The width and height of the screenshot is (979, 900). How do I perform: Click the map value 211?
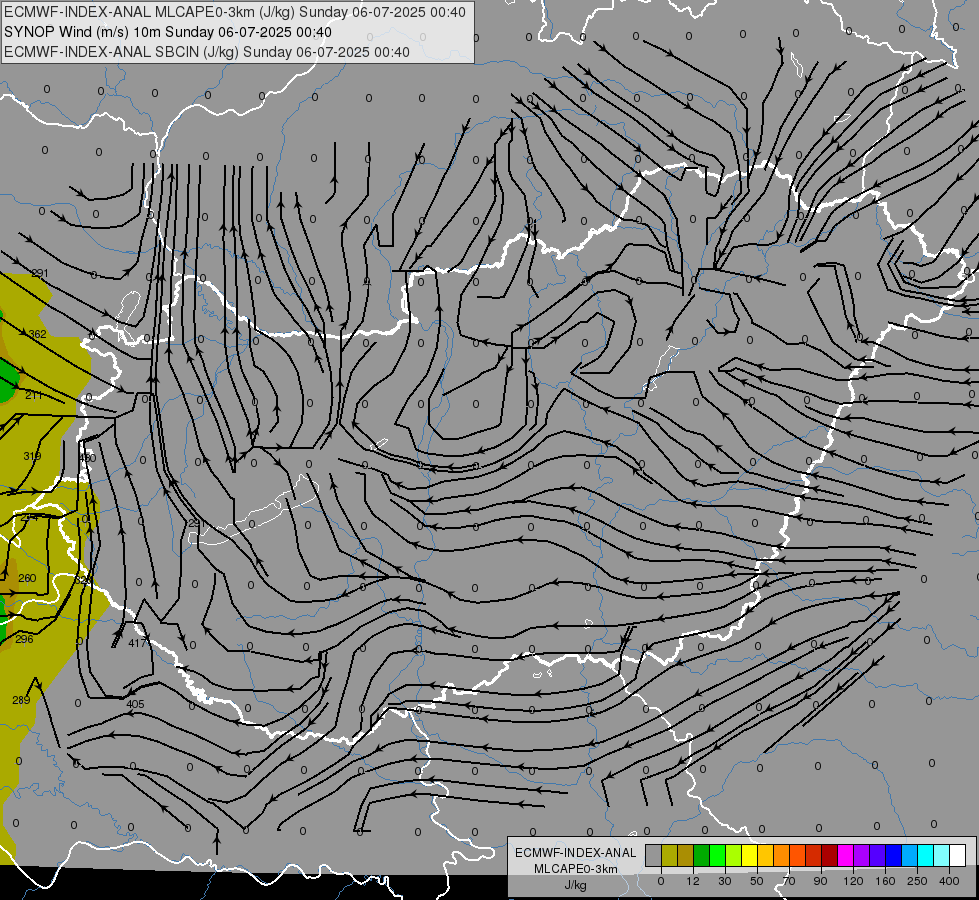(34, 395)
